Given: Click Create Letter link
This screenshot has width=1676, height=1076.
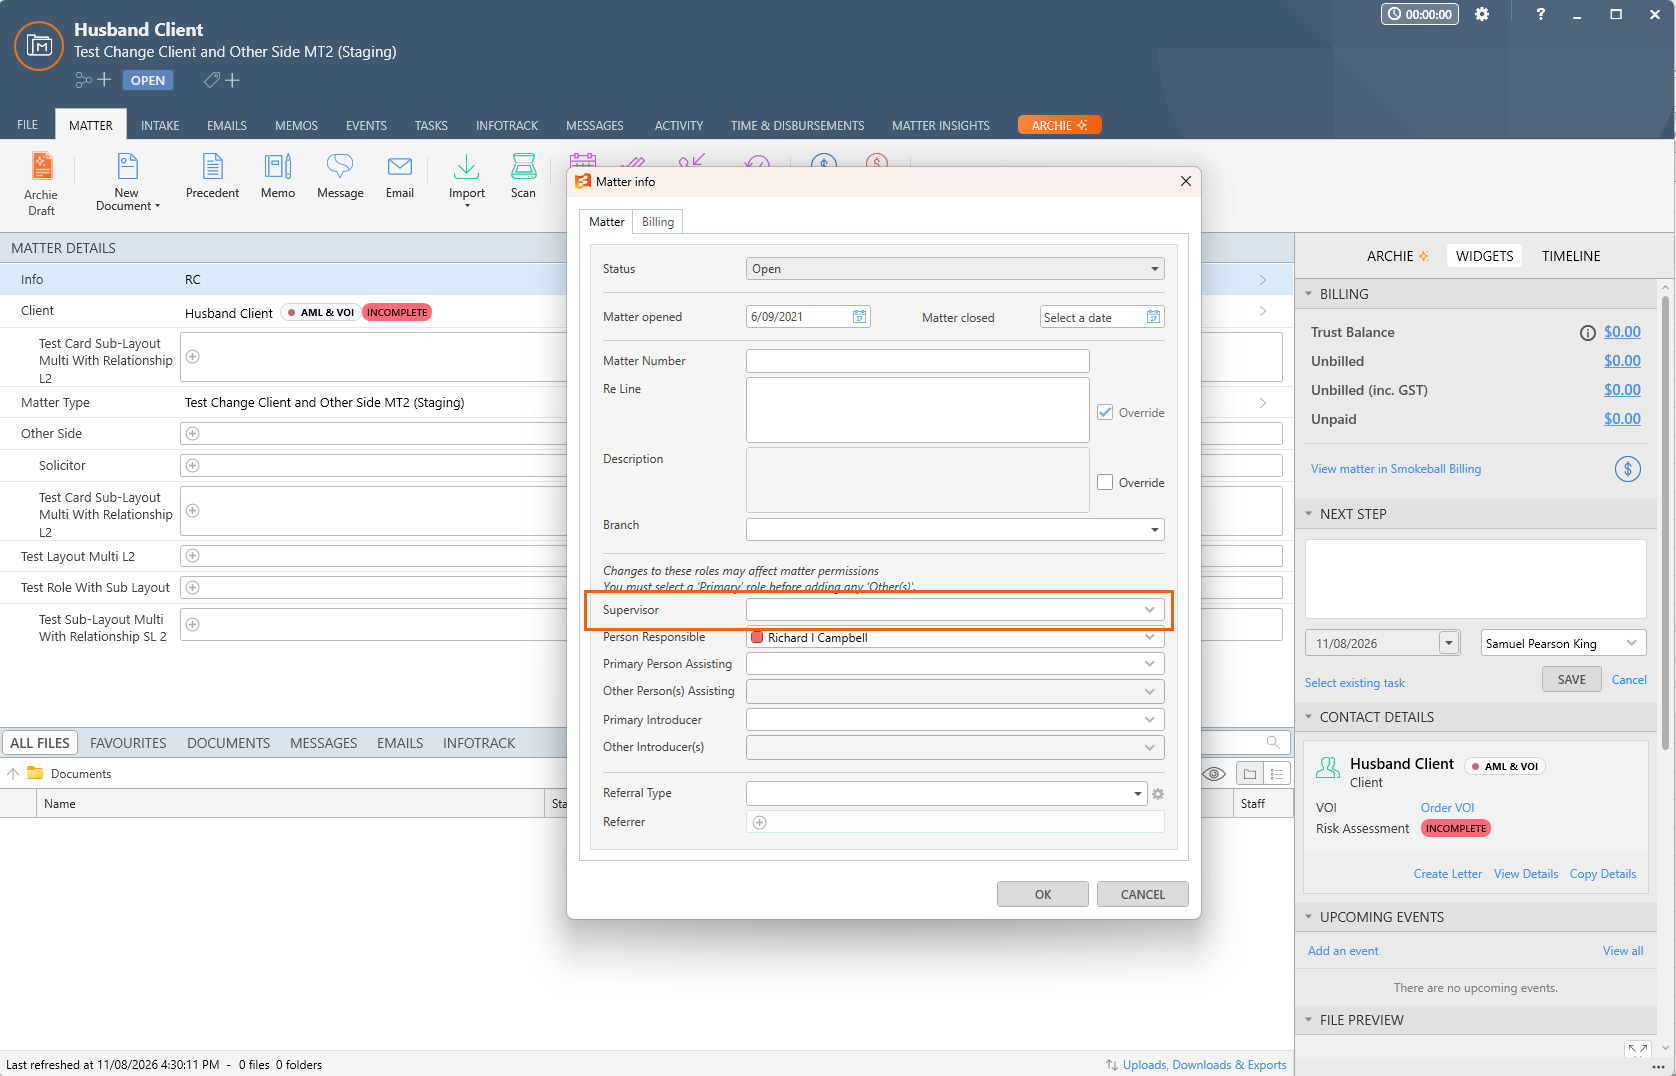Looking at the screenshot, I should click(x=1448, y=874).
